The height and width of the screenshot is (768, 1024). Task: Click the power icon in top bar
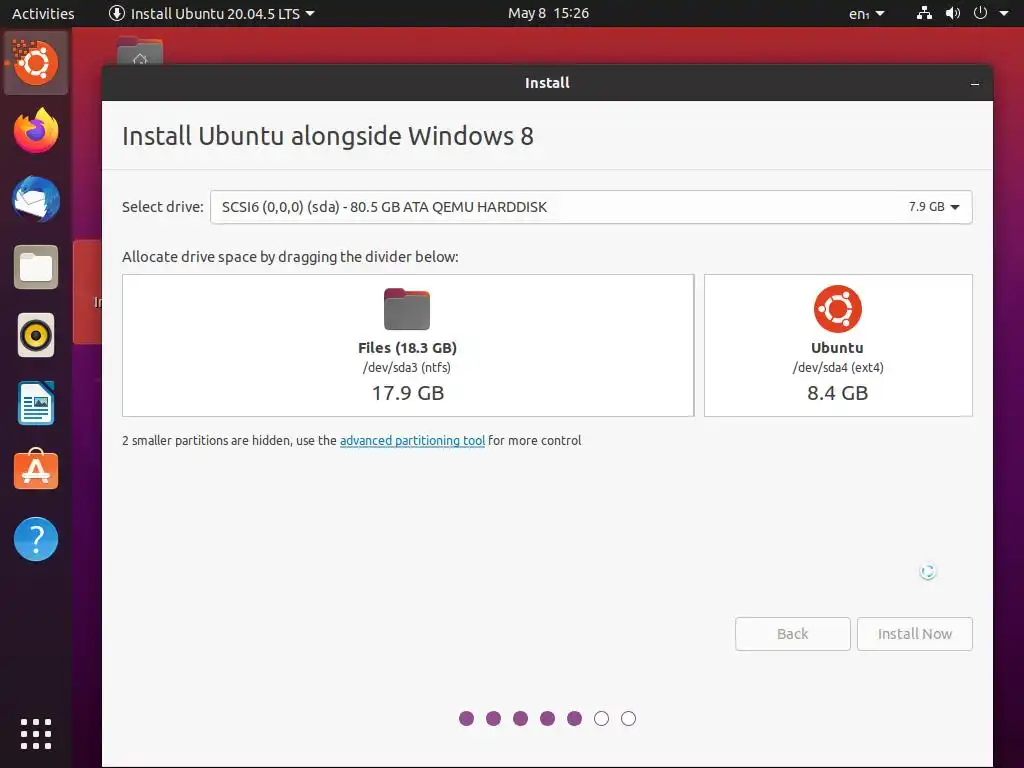[980, 13]
